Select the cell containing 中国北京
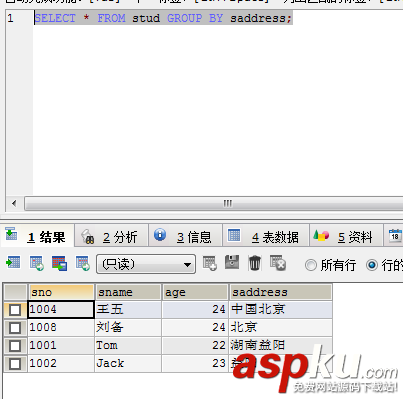The image size is (403, 399). pyautogui.click(x=281, y=309)
